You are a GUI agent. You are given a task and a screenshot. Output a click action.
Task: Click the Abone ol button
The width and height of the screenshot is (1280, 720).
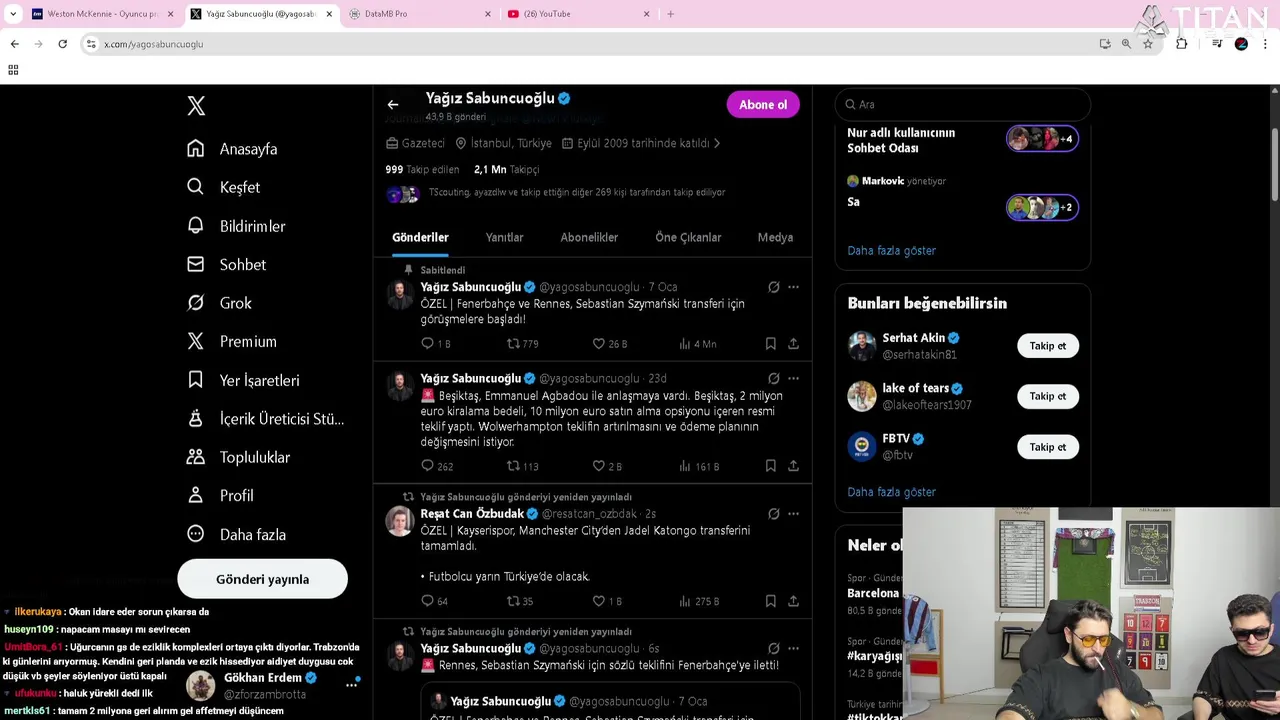pos(763,105)
